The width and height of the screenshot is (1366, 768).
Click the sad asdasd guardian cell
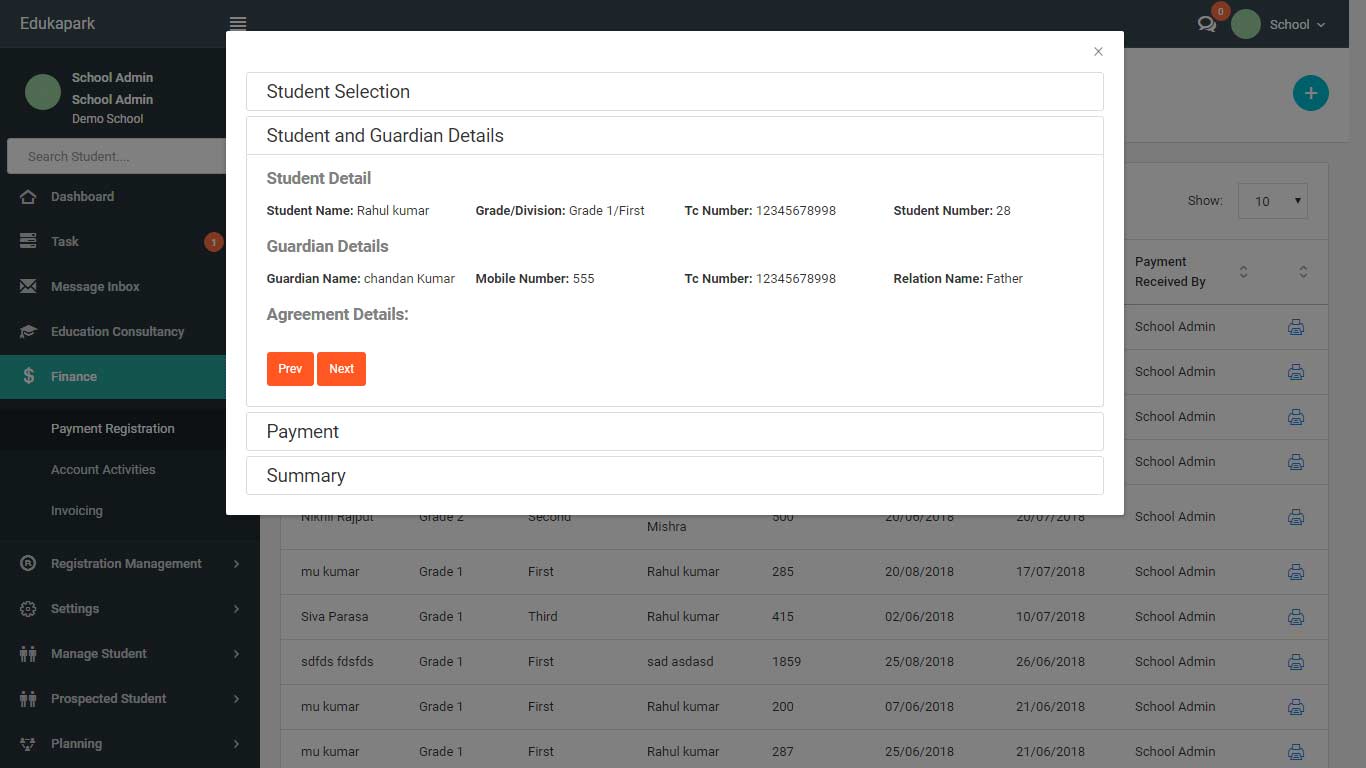(x=680, y=661)
